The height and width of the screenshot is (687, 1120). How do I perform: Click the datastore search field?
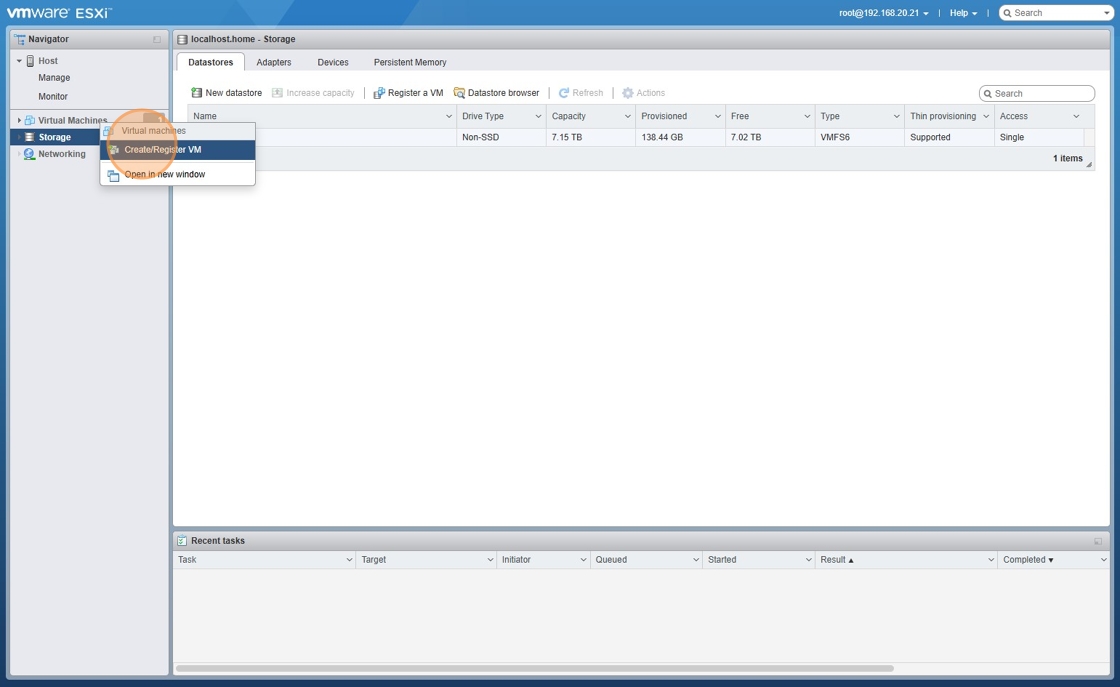(1036, 94)
